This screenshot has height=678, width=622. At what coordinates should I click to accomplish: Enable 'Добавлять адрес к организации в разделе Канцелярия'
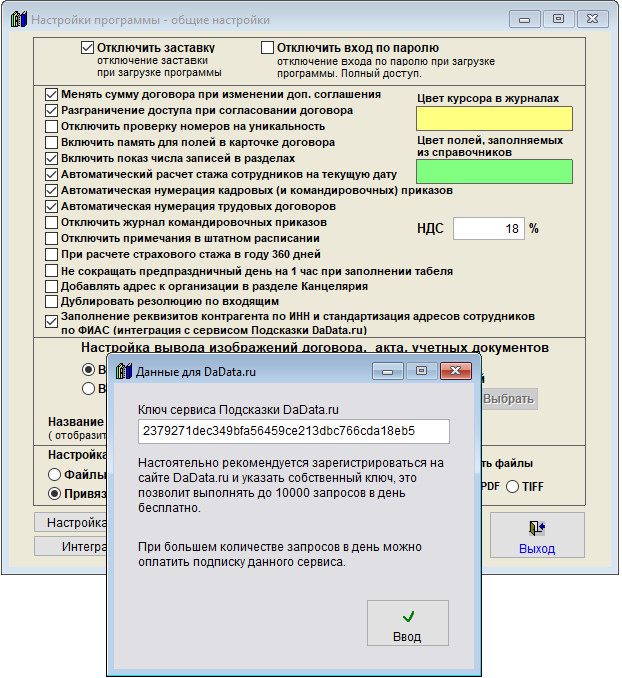pos(51,286)
